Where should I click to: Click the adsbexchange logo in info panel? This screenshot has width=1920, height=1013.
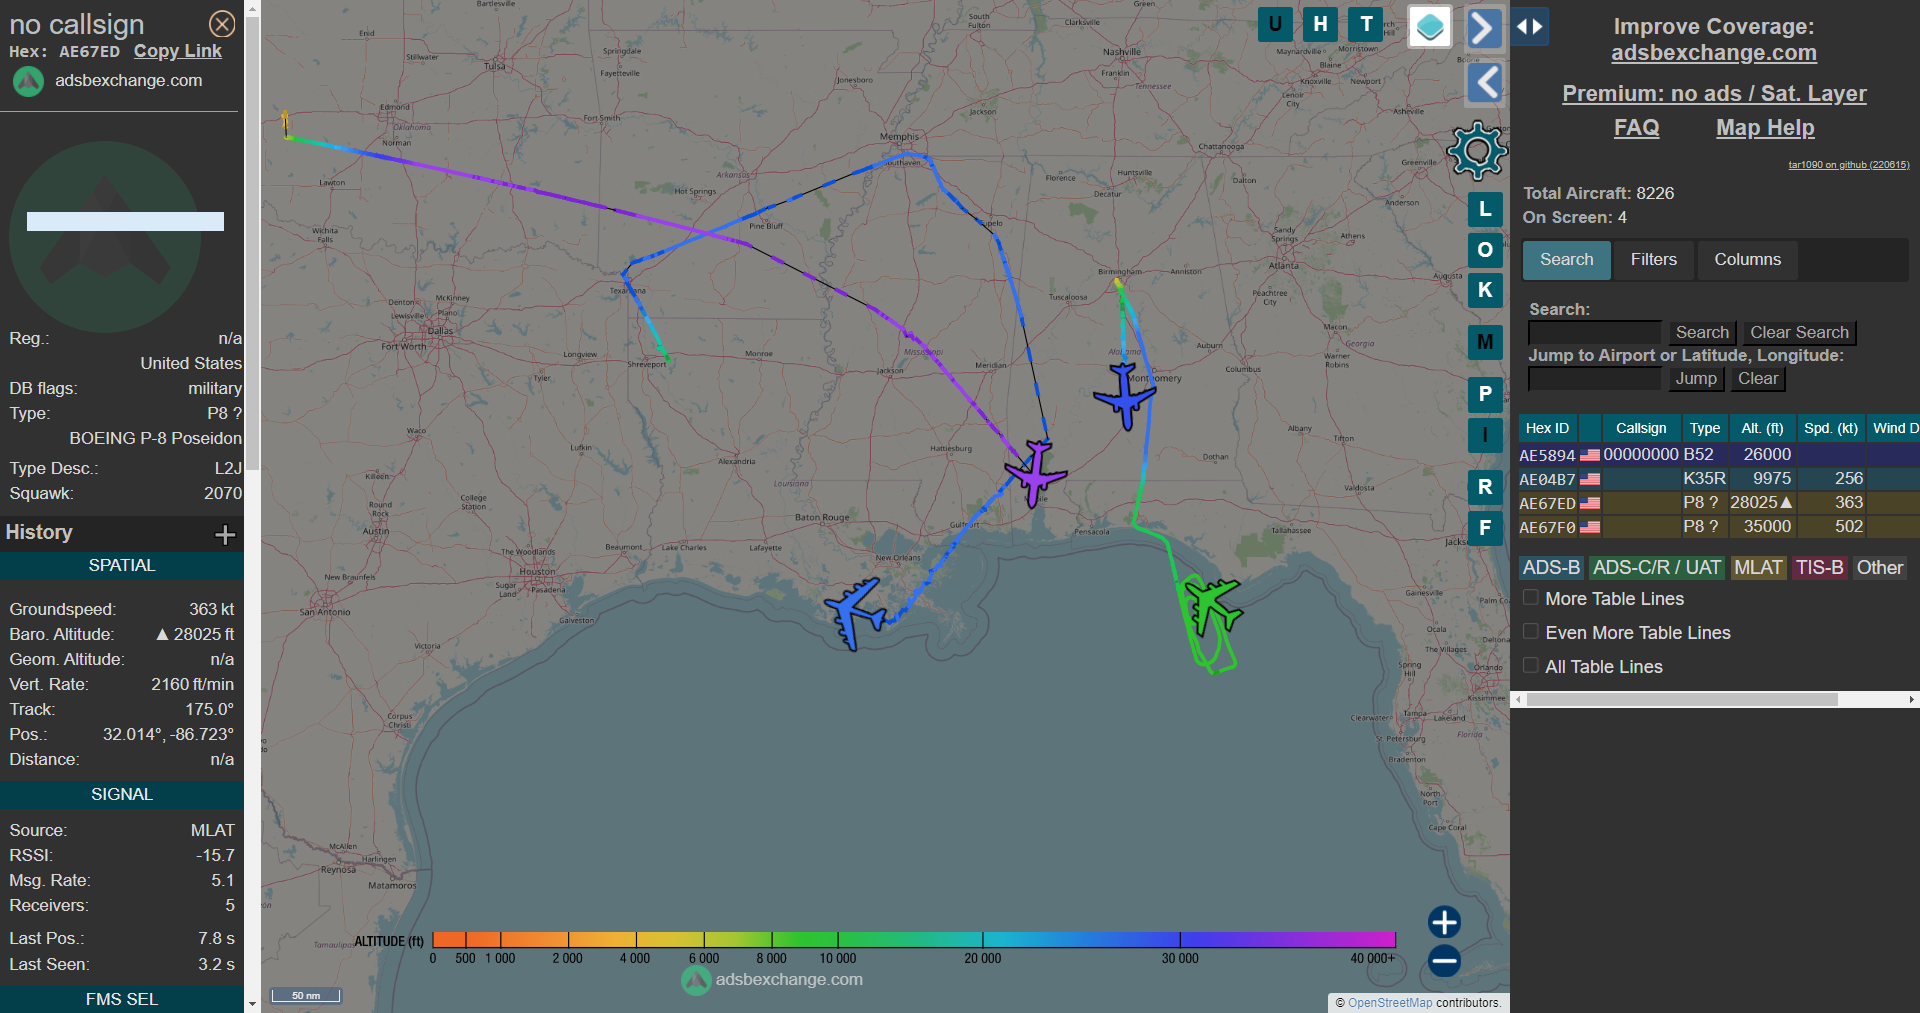pos(28,81)
